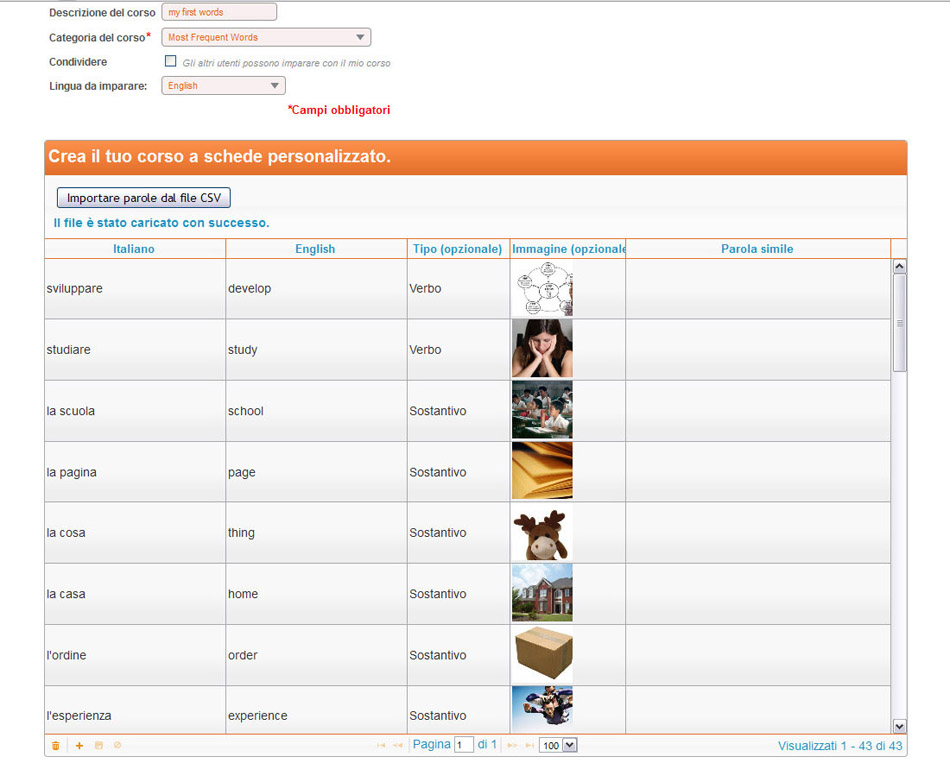
Task: Open the Categoria del corso dropdown
Action: (265, 37)
